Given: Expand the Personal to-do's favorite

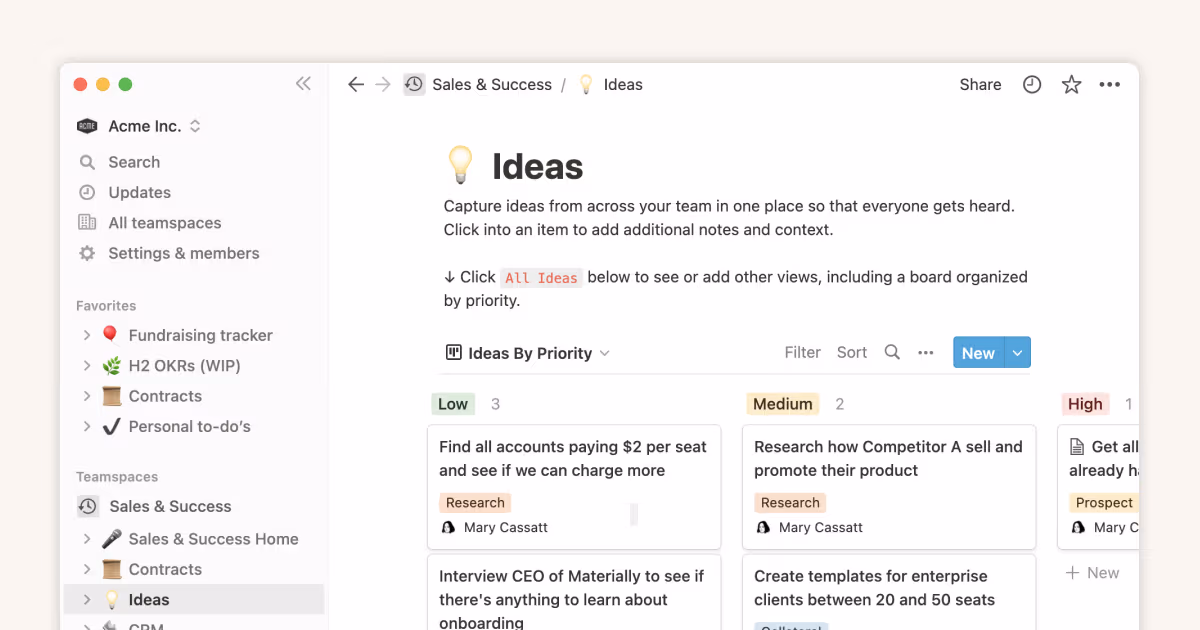Looking at the screenshot, I should [87, 426].
